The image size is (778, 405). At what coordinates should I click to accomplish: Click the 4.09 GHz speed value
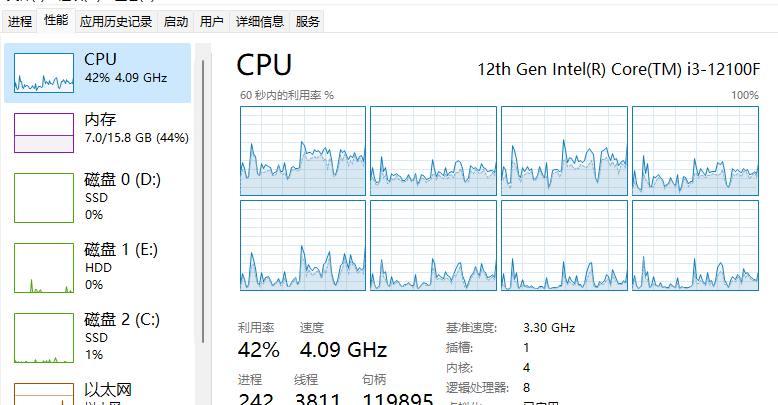click(x=343, y=350)
